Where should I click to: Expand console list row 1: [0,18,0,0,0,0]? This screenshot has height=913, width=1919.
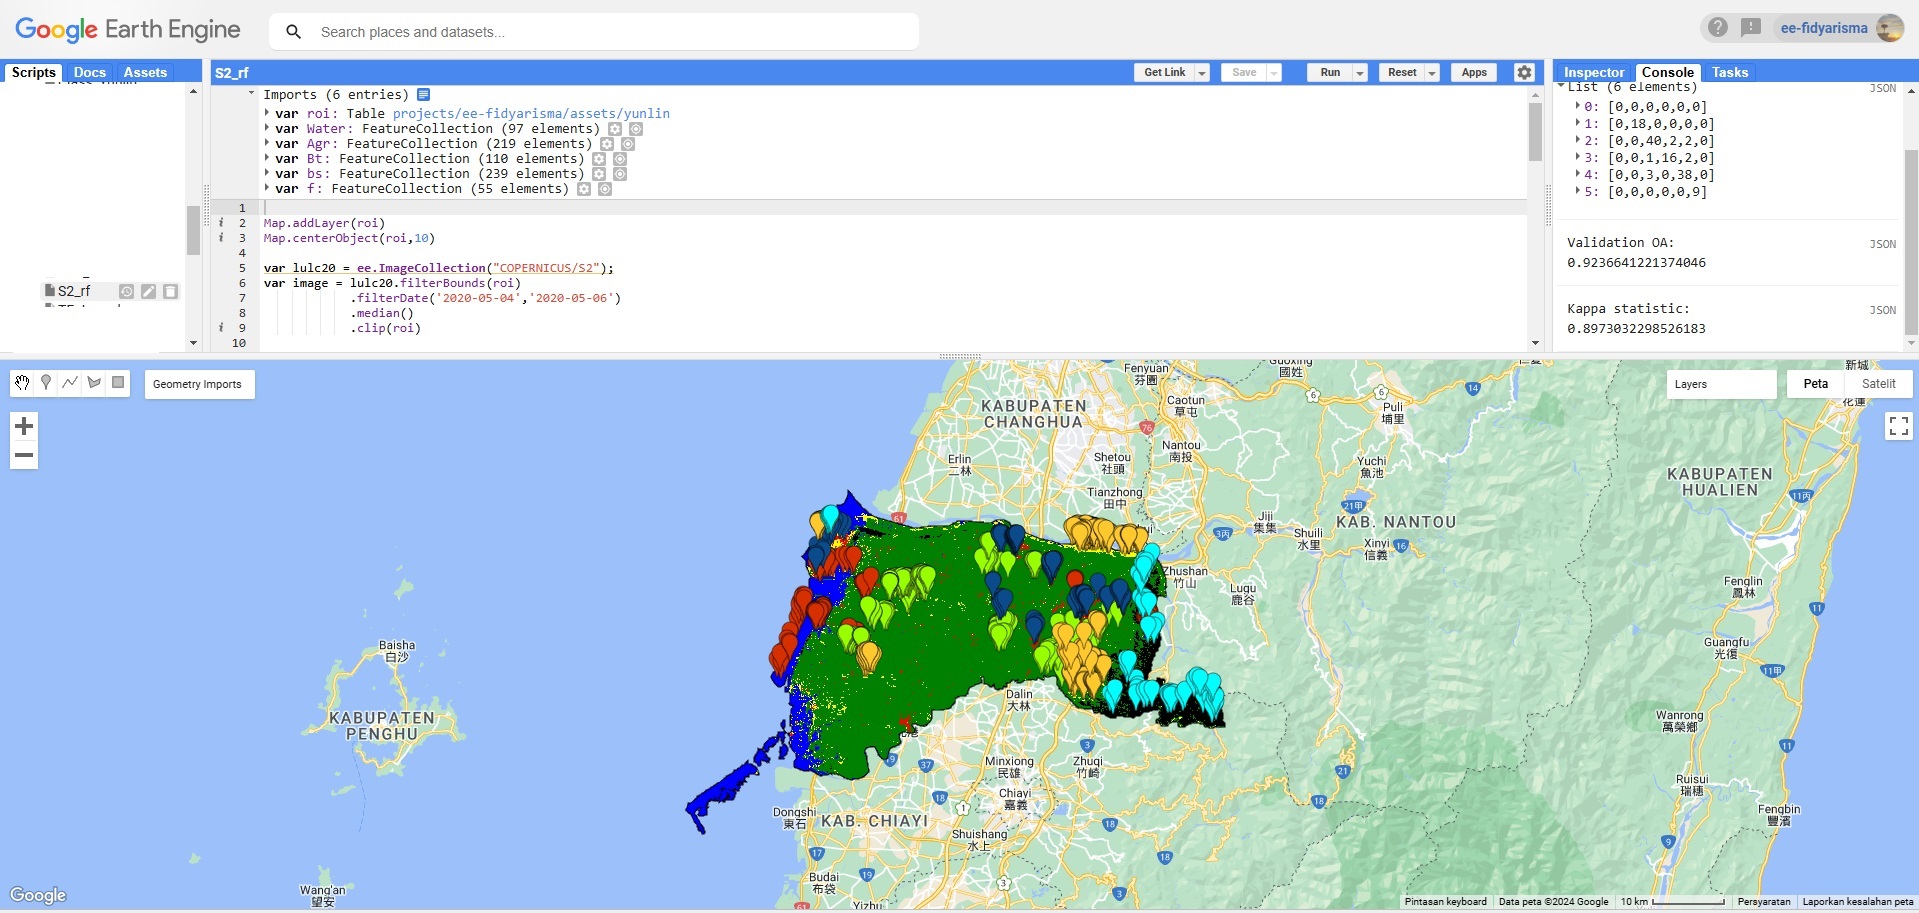coord(1578,123)
